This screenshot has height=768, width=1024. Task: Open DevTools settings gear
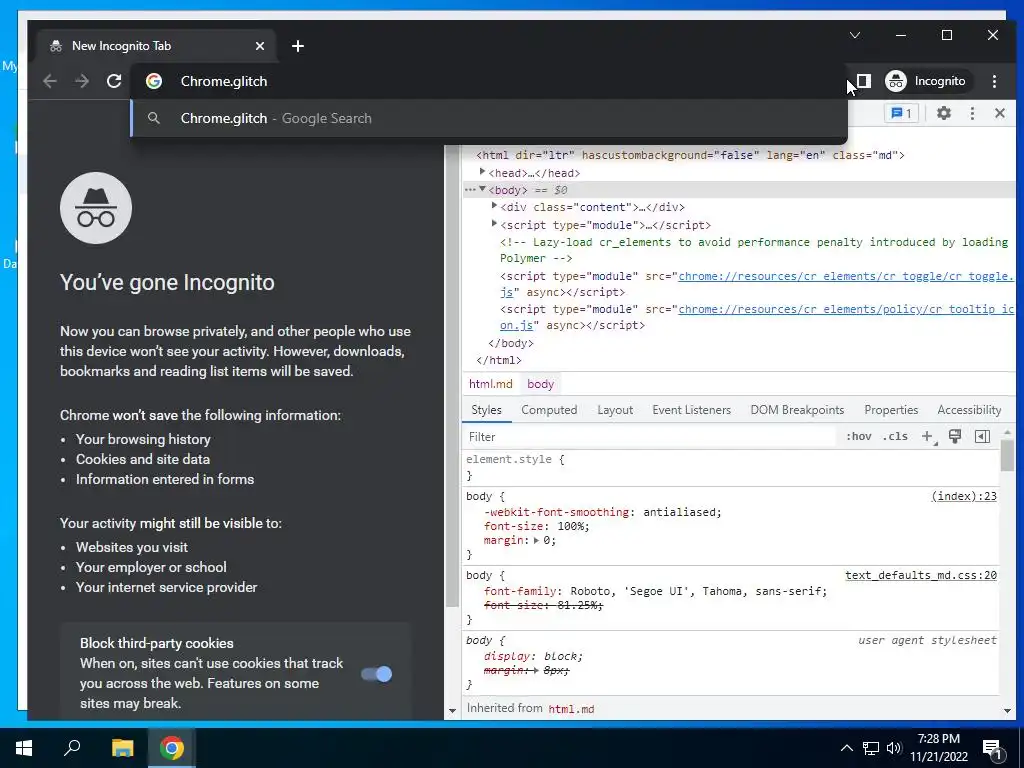943,113
